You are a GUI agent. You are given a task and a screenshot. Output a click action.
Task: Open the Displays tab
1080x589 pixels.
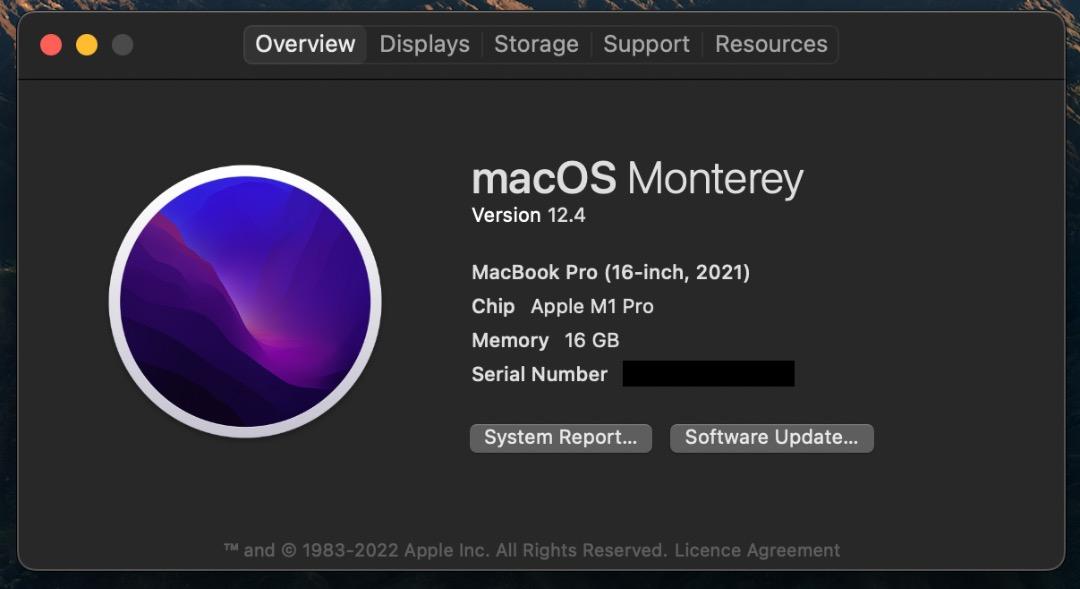click(x=424, y=44)
